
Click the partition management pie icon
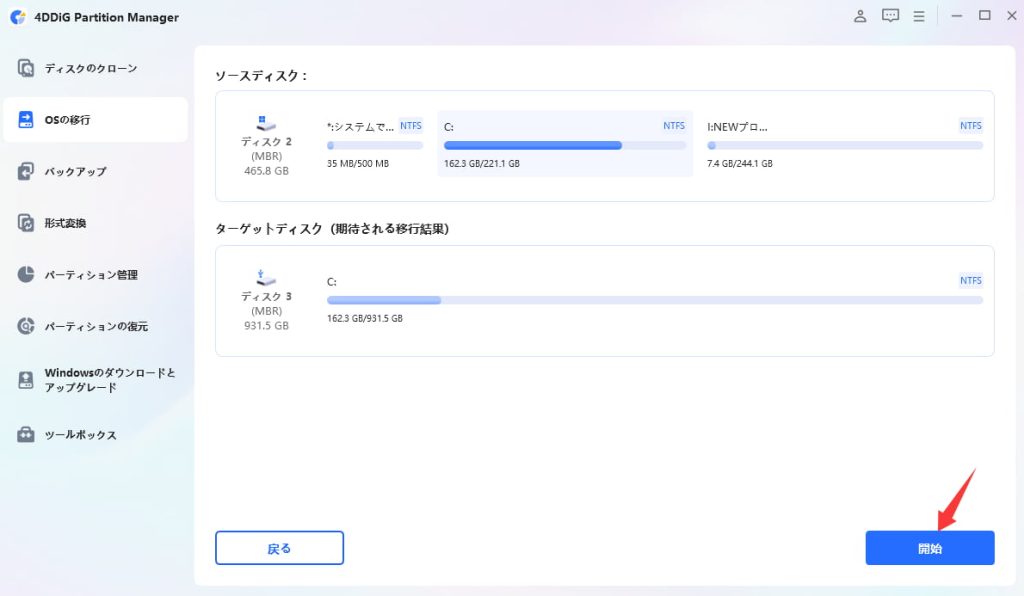25,274
